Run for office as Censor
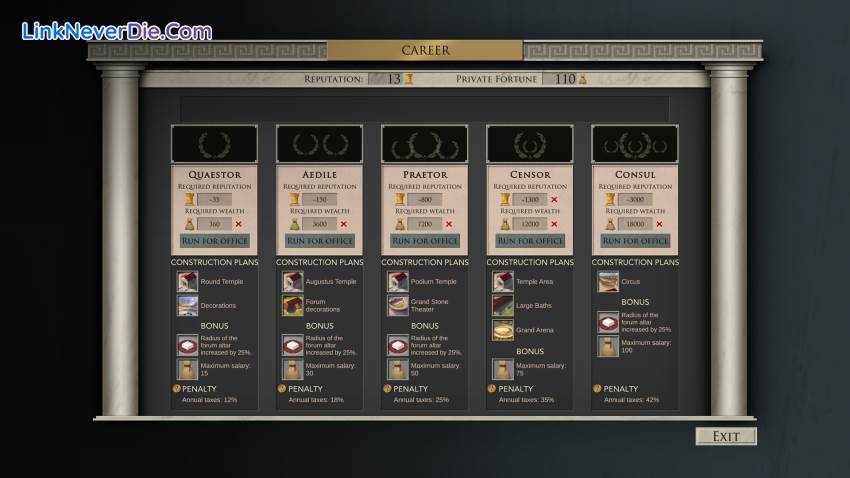This screenshot has width=850, height=478. click(530, 241)
